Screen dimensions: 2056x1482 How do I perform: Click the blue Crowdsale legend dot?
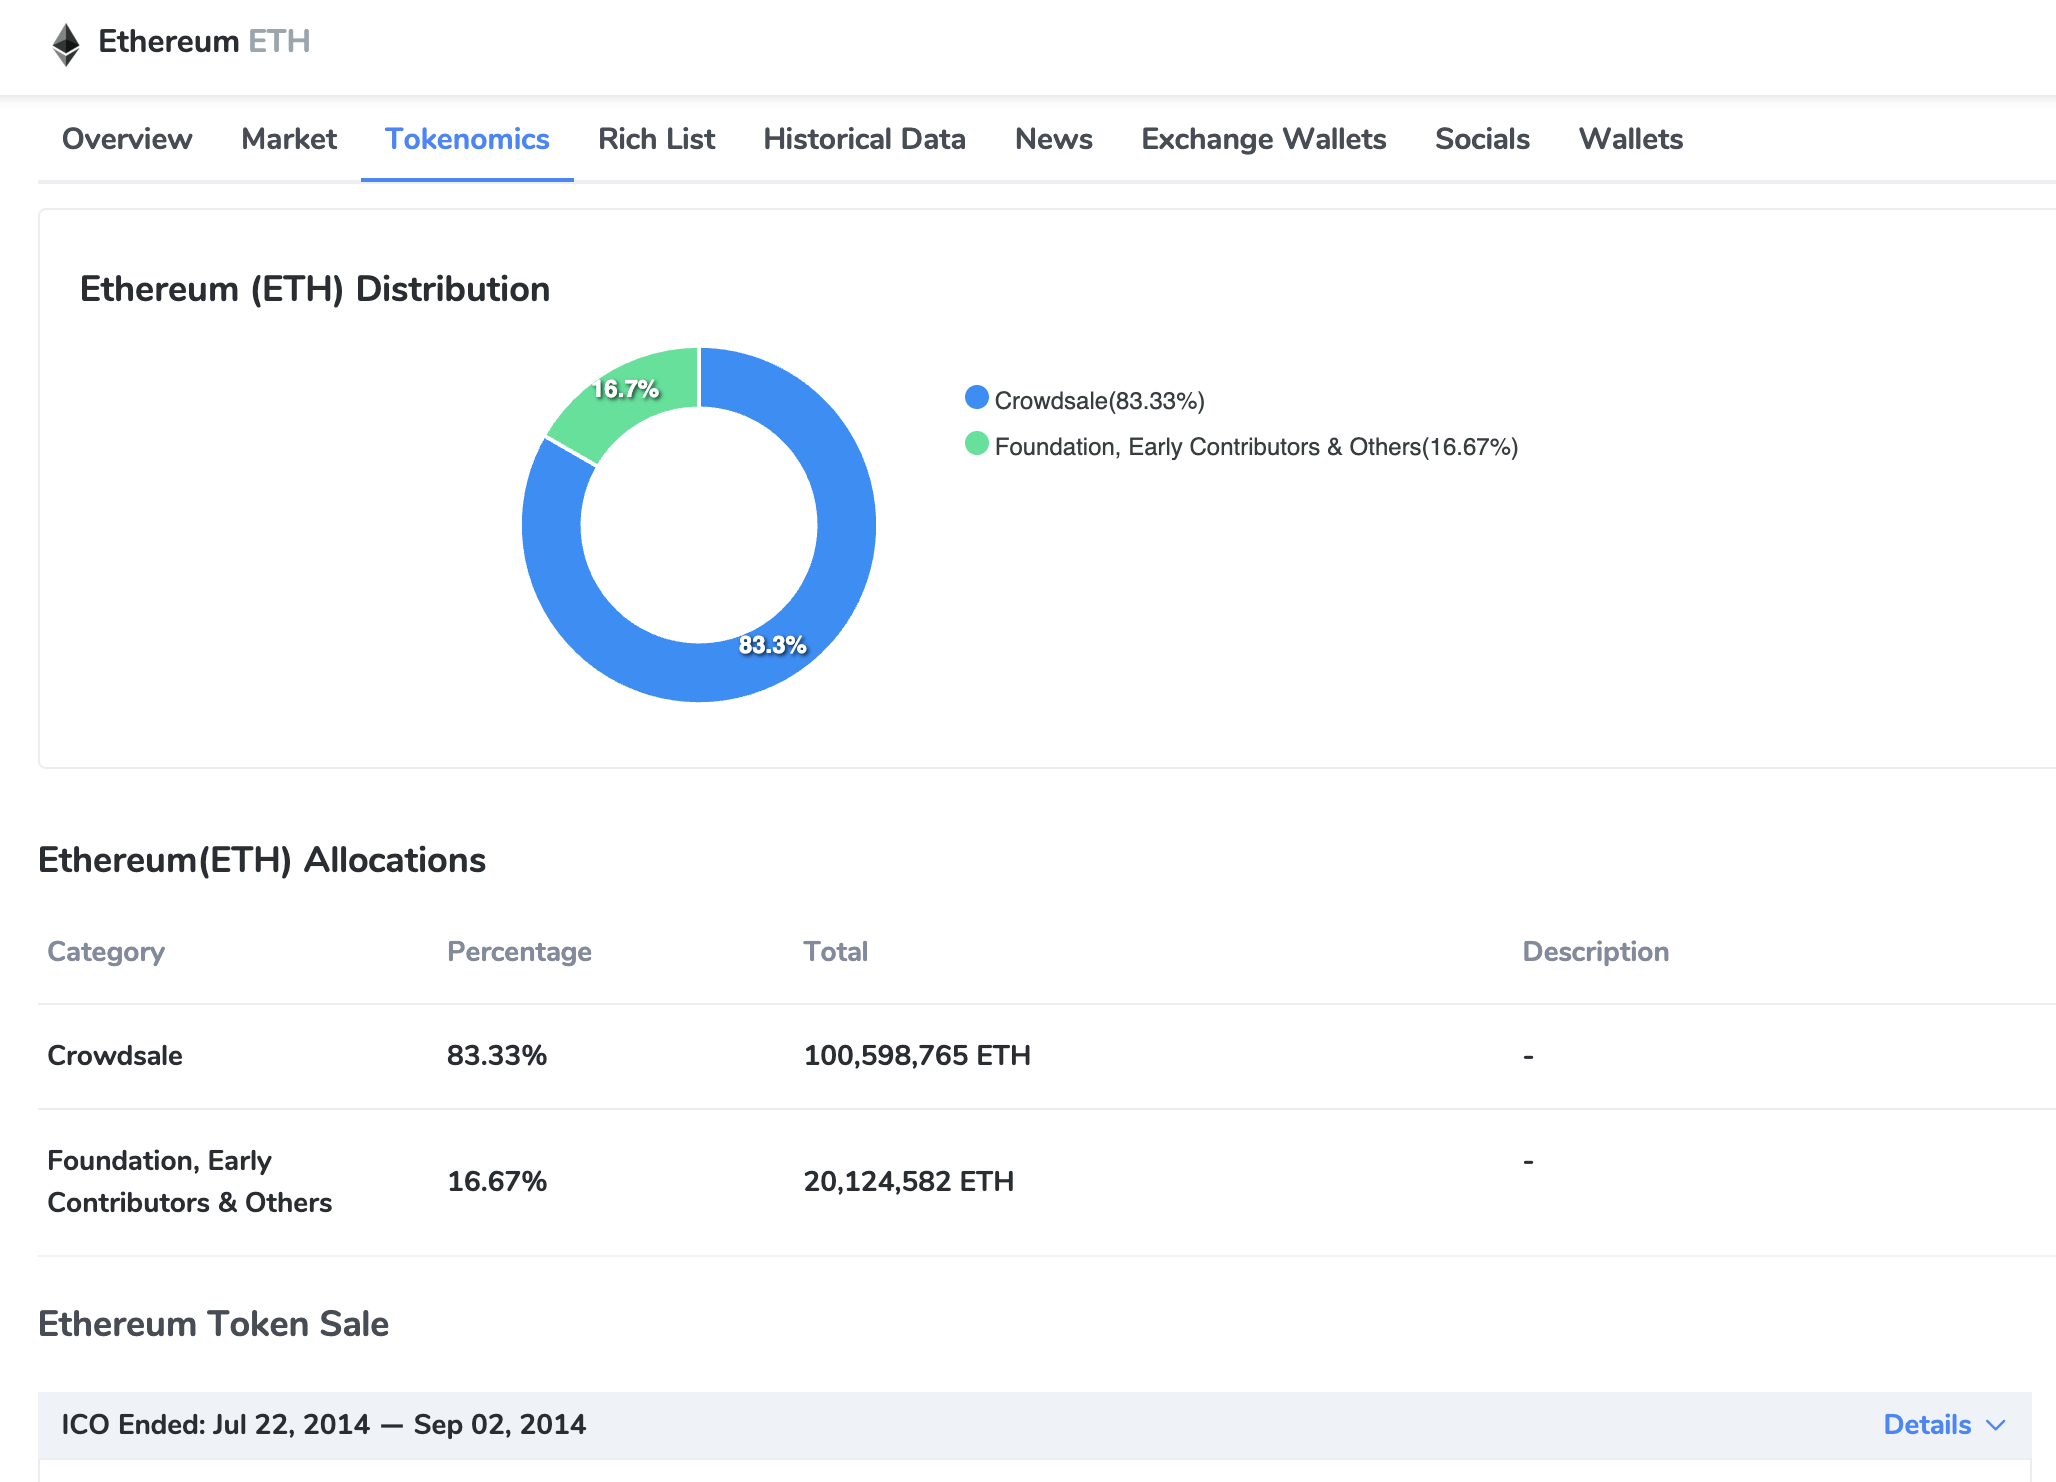(x=976, y=398)
